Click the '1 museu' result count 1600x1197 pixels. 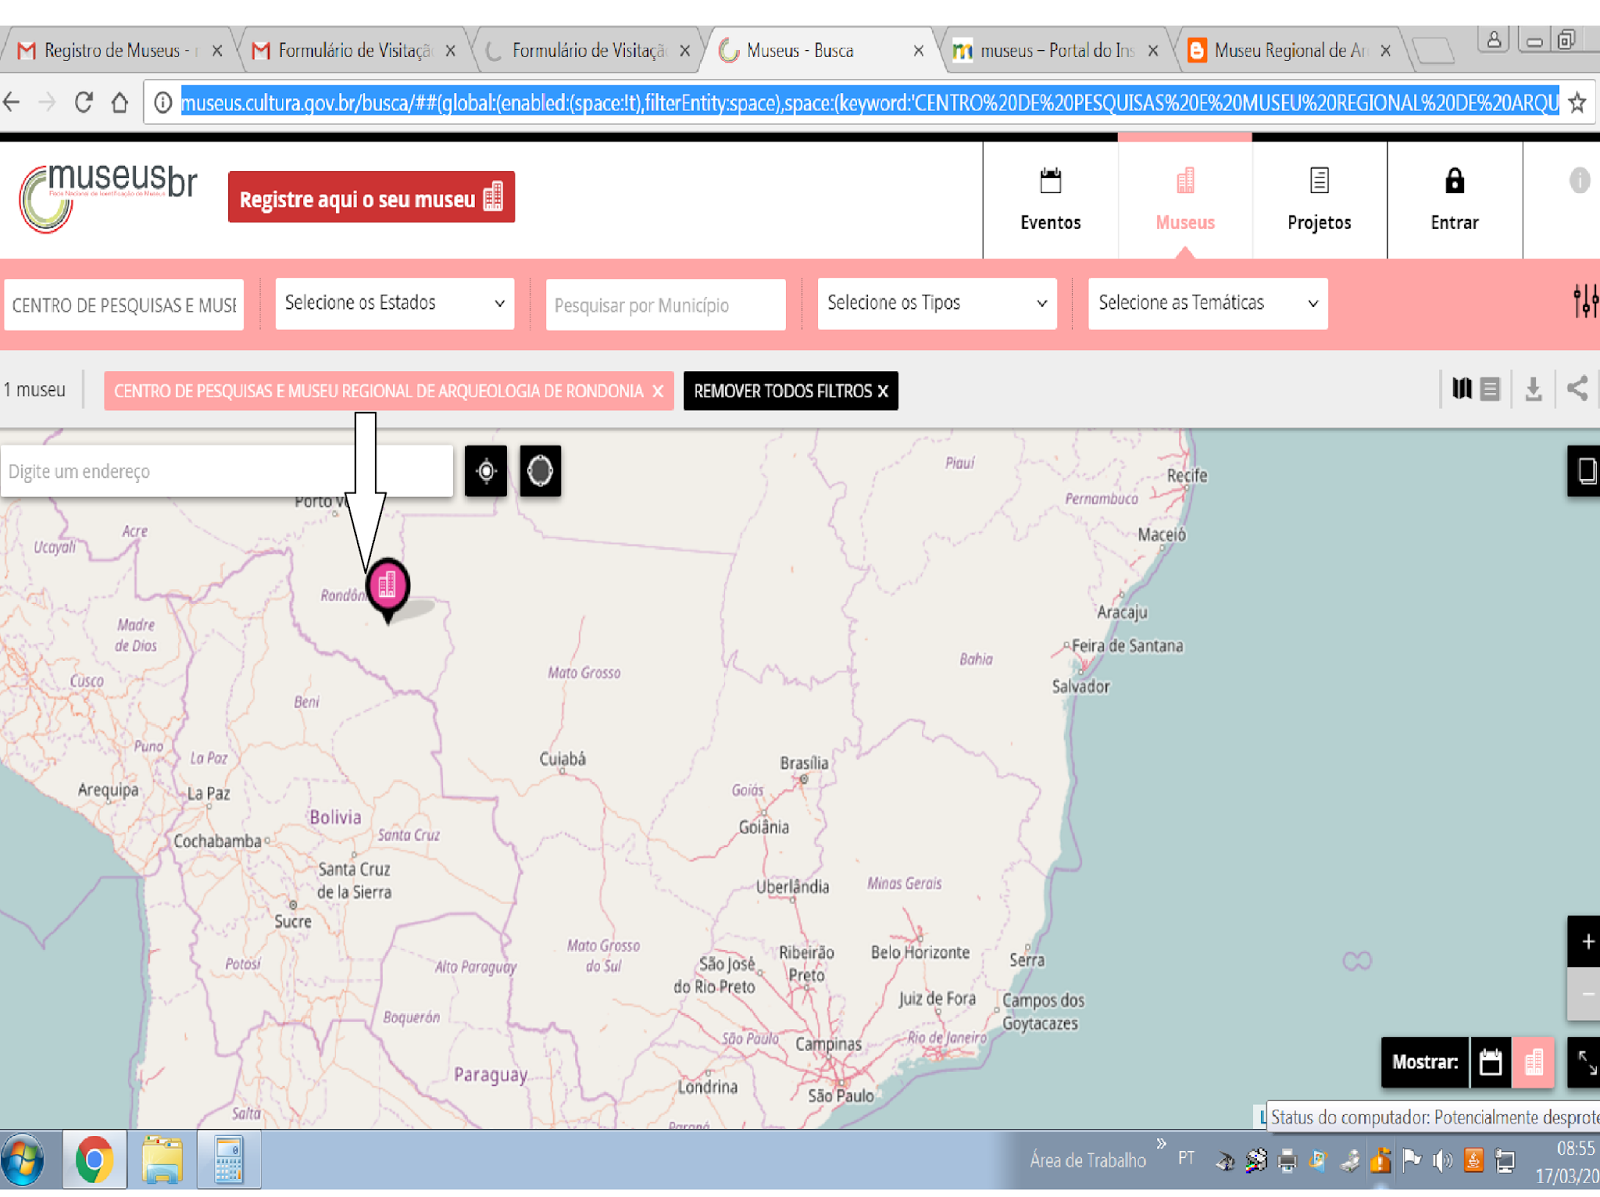click(x=35, y=390)
